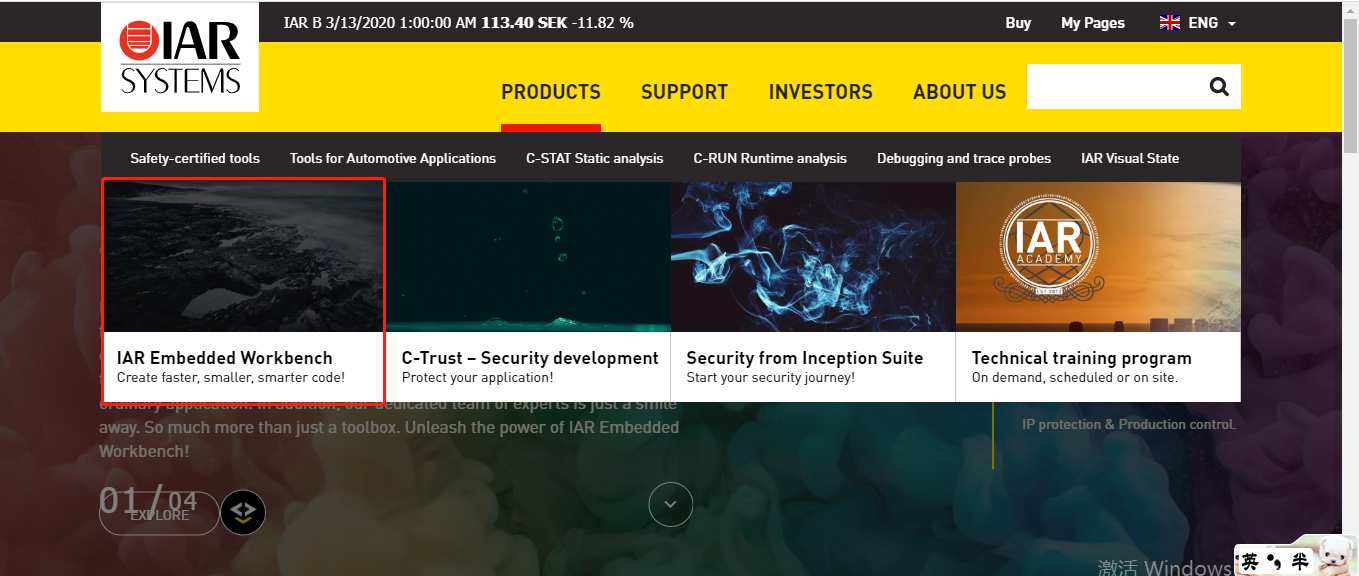Open Technical training program link
This screenshot has width=1359, height=576.
coord(1082,358)
